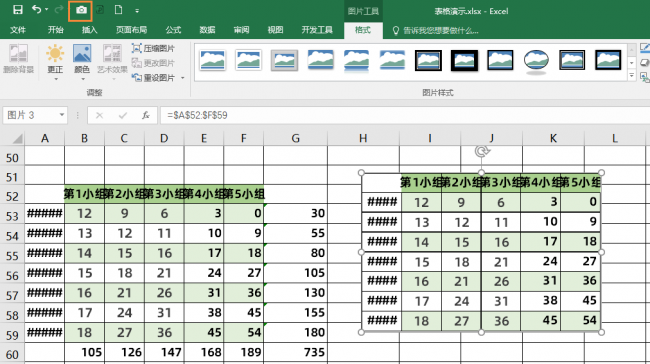Click the 删除背景 remove background button

click(18, 59)
